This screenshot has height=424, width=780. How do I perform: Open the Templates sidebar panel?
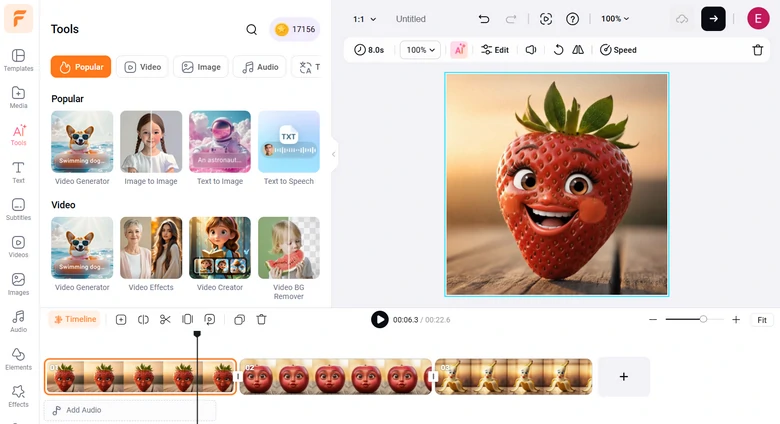[18, 60]
